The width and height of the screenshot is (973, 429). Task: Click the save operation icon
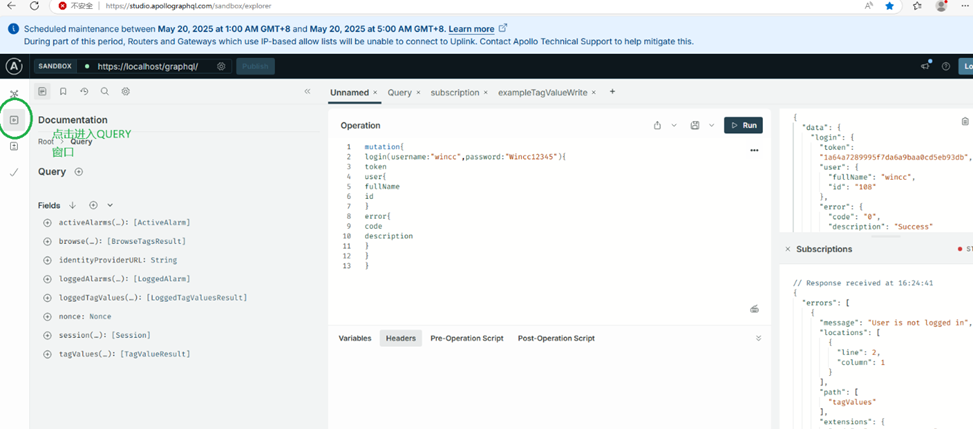pos(695,125)
